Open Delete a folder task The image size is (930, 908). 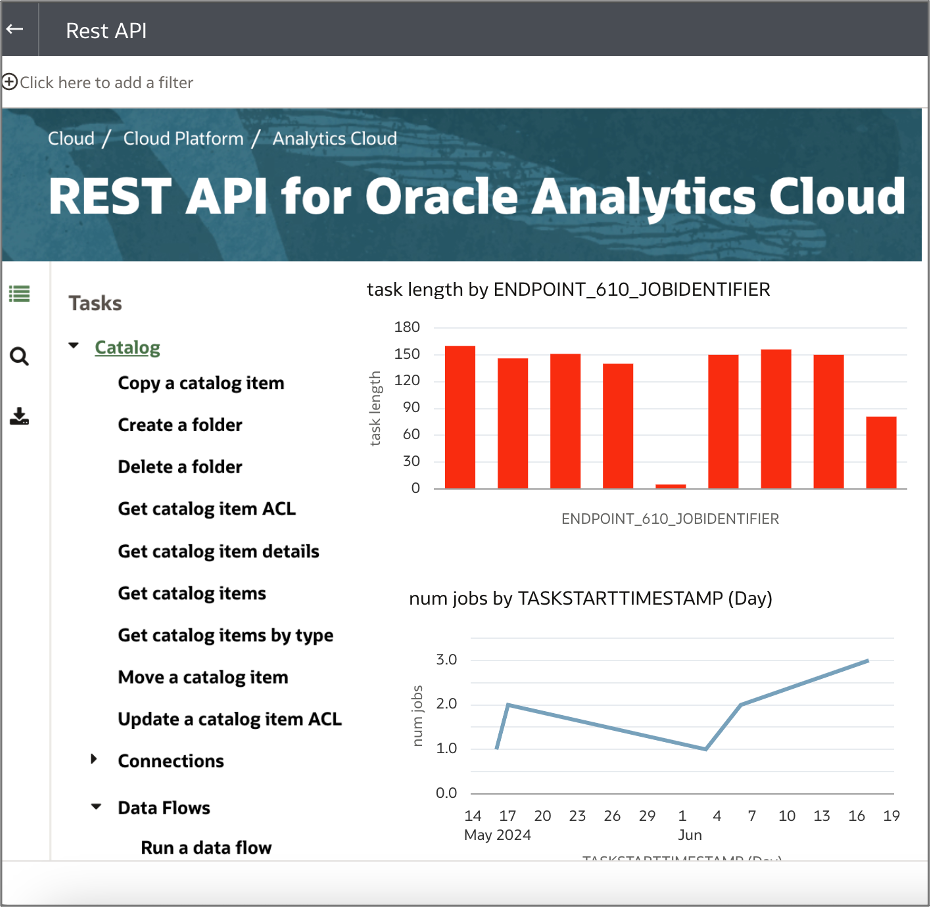click(x=180, y=467)
